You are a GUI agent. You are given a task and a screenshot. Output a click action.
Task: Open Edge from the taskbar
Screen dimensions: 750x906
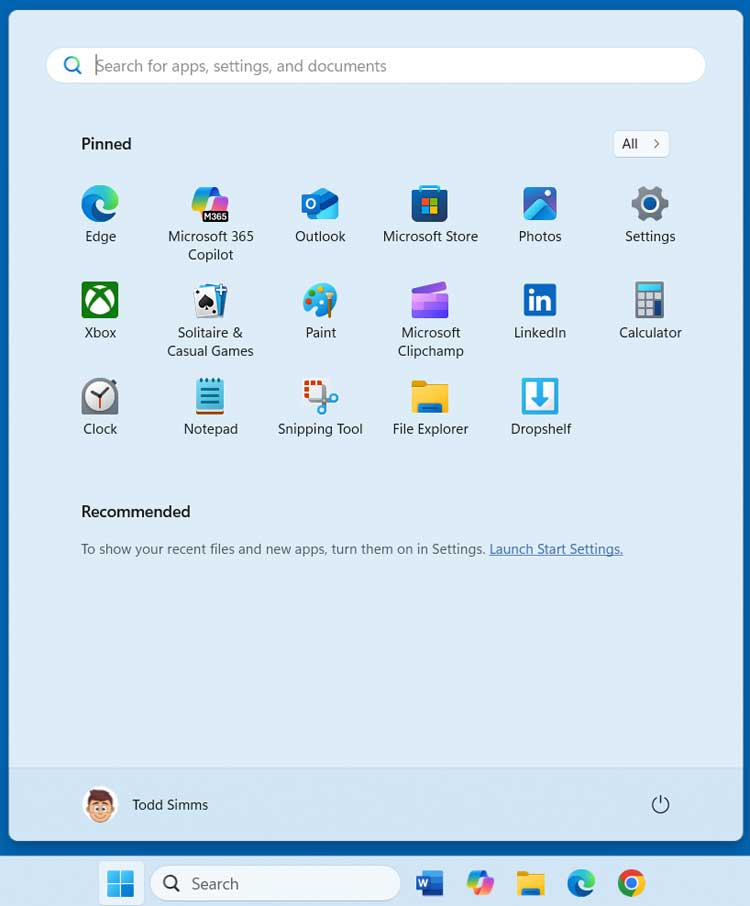point(581,883)
